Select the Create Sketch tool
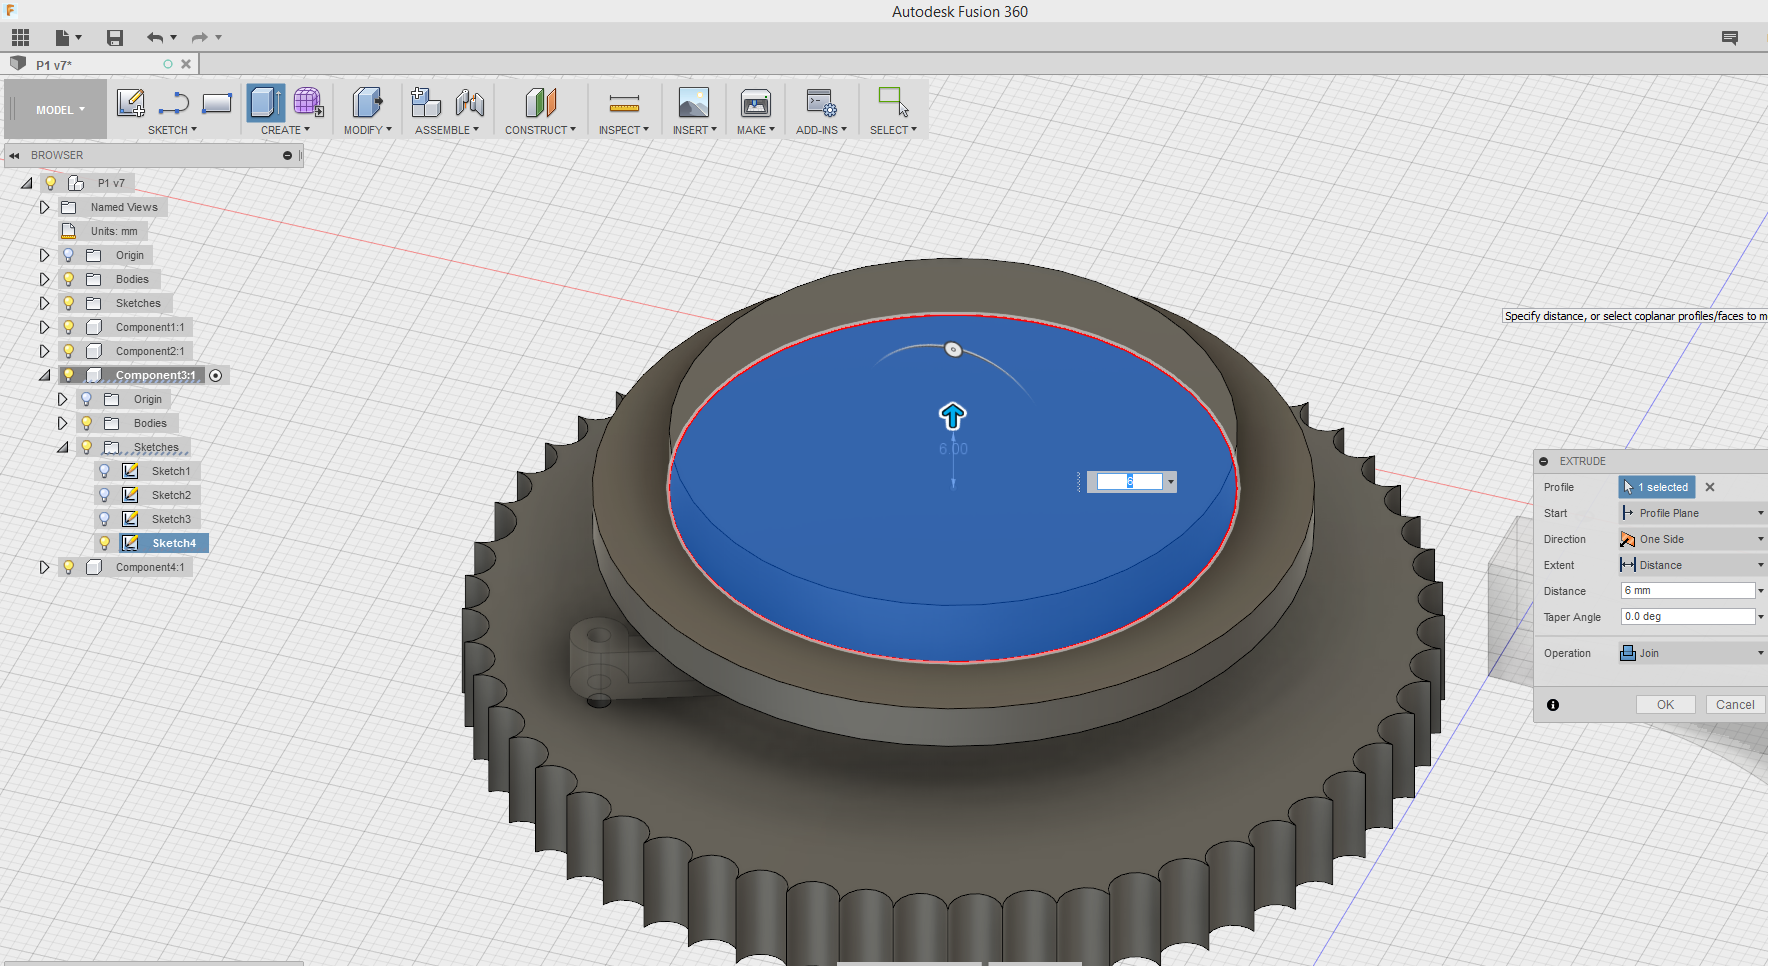1768x966 pixels. pos(131,102)
